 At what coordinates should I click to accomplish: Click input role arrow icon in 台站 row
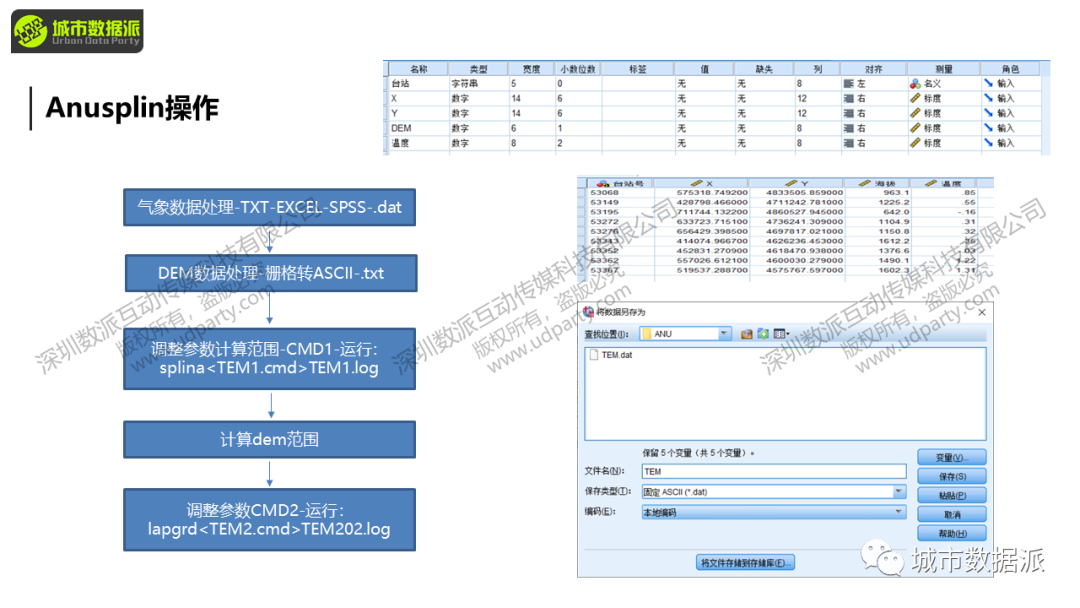pyautogui.click(x=988, y=83)
